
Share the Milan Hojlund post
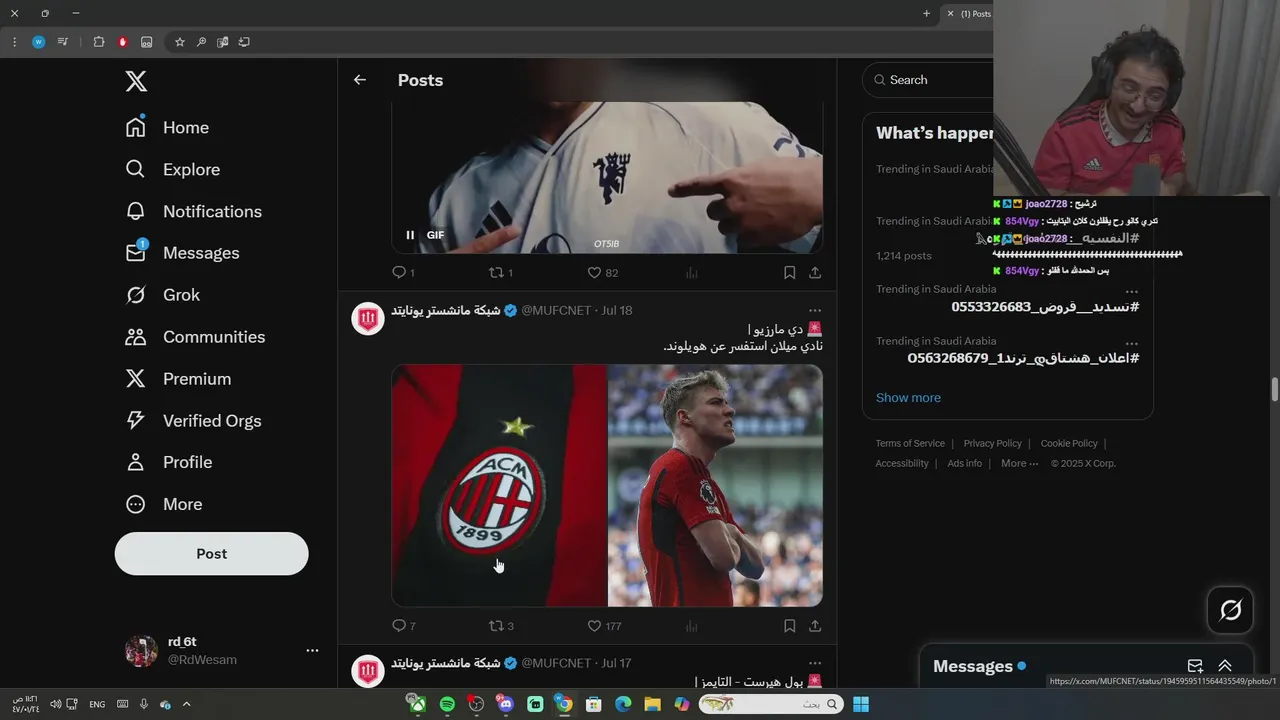[x=815, y=626]
